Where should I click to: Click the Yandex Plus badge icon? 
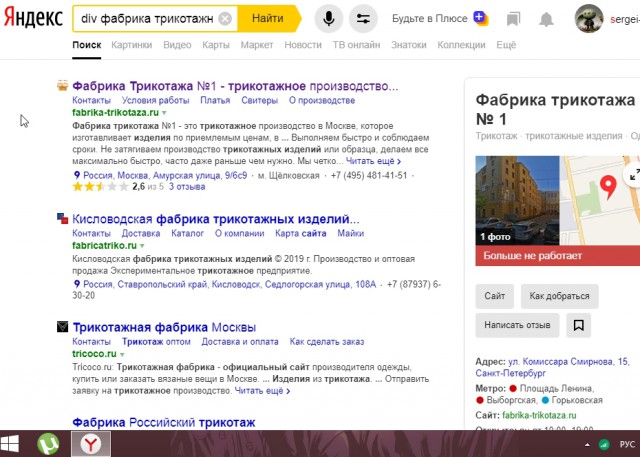(x=481, y=18)
